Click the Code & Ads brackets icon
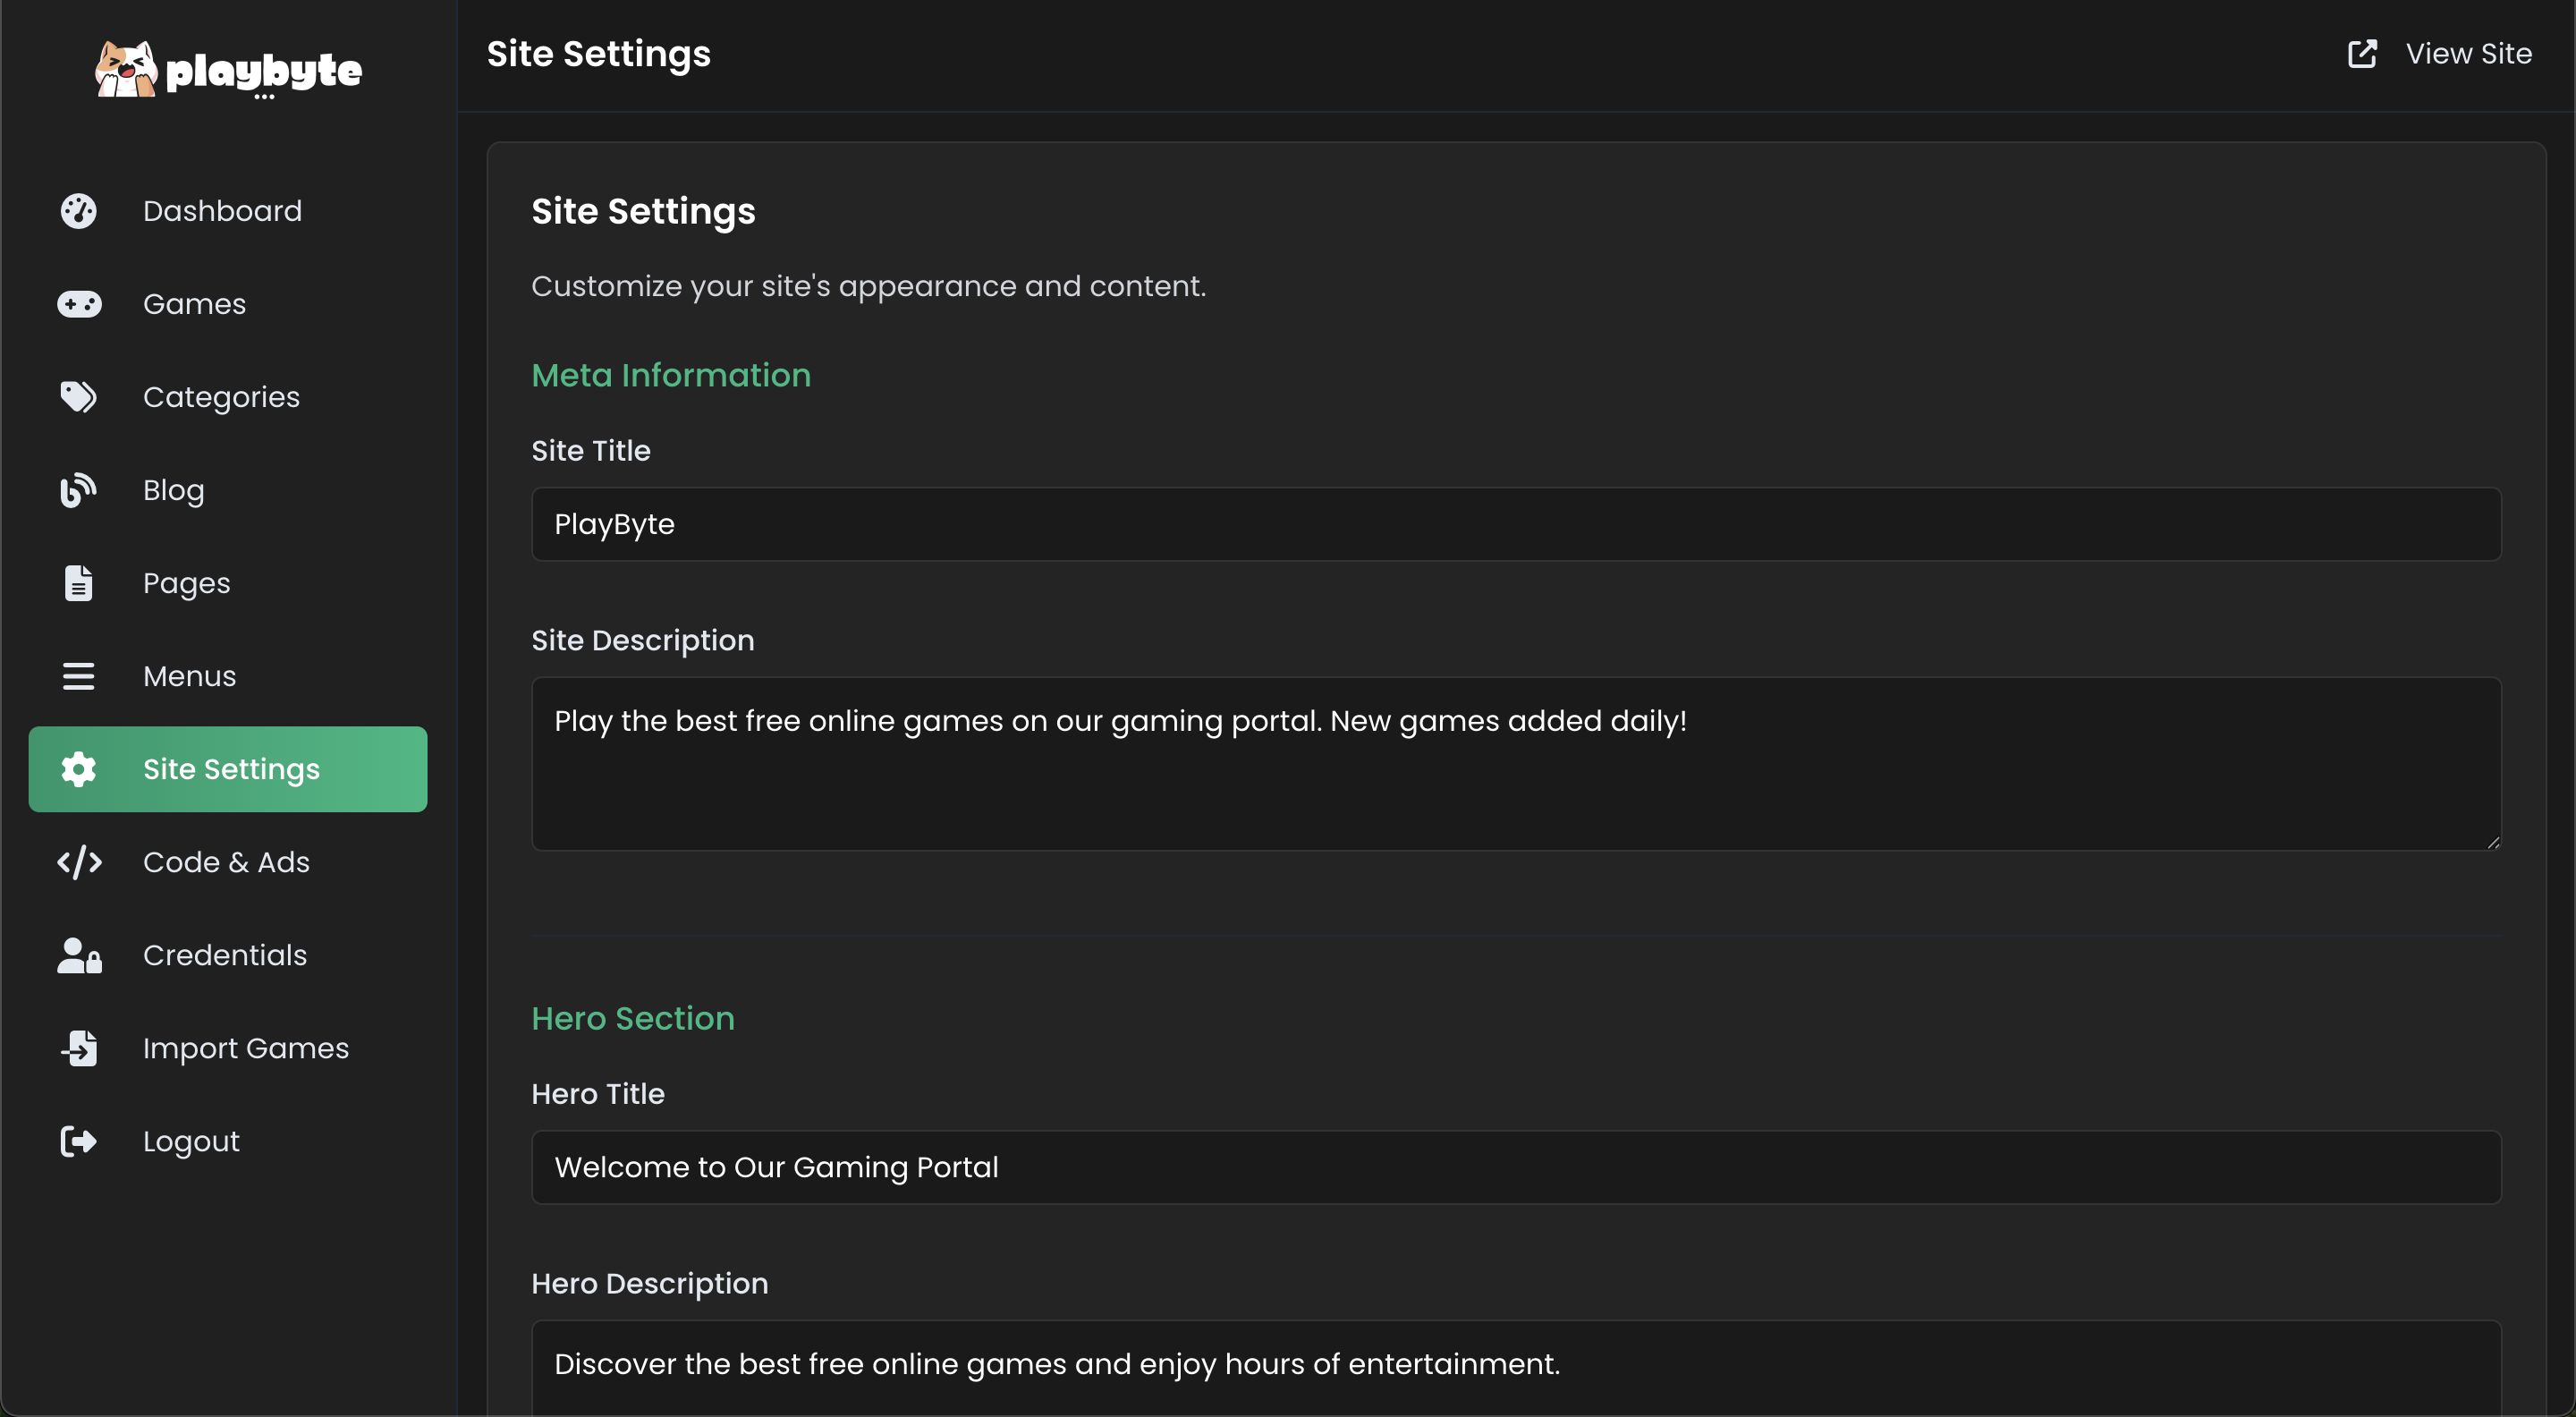2576x1417 pixels. point(79,862)
